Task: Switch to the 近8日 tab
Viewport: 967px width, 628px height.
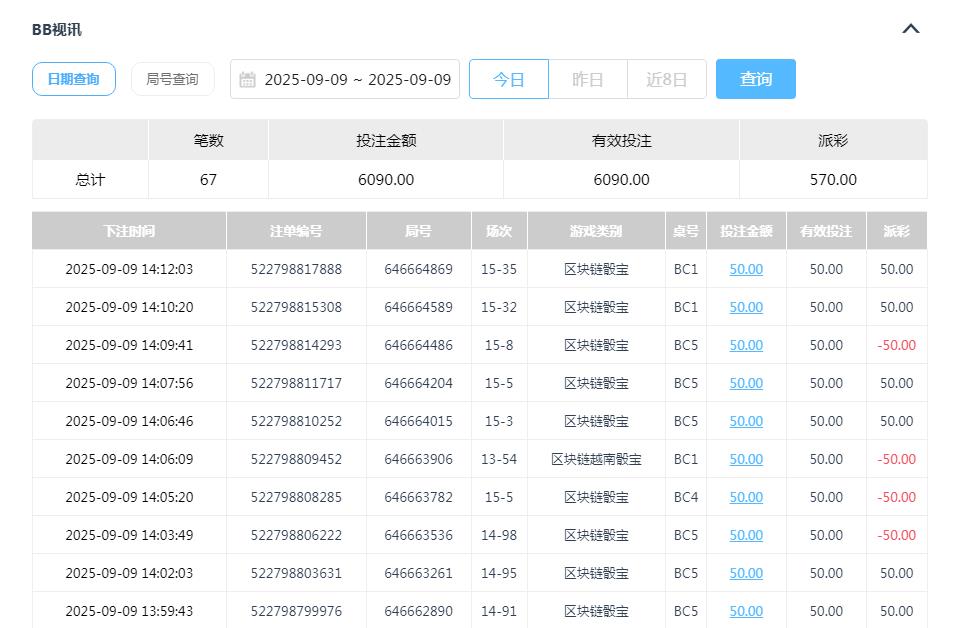Action: click(667, 79)
